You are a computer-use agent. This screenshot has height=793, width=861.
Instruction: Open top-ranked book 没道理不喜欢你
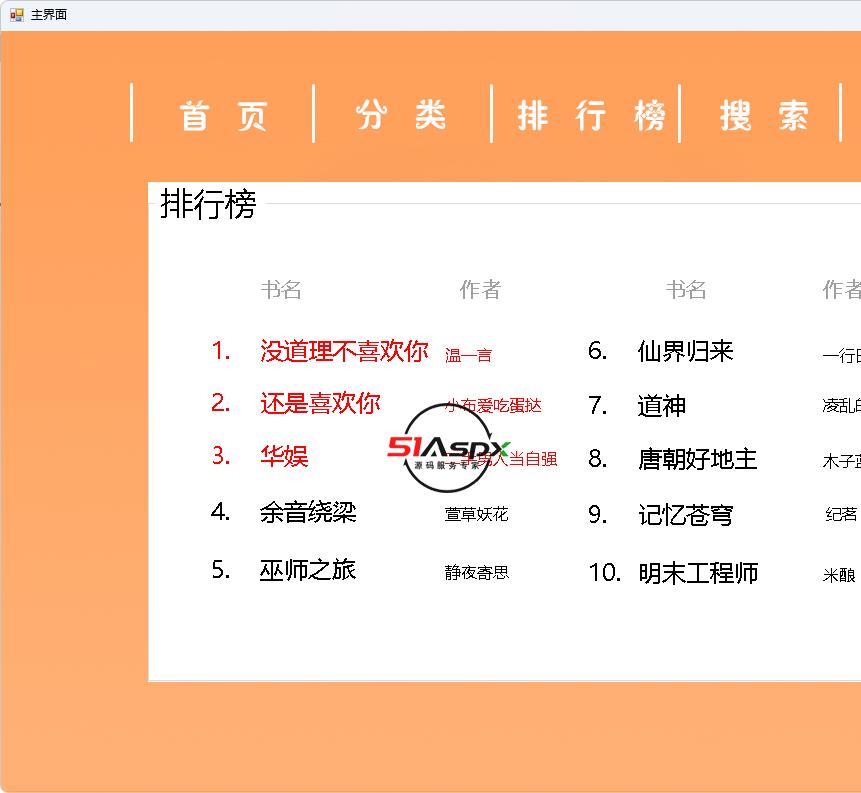343,351
